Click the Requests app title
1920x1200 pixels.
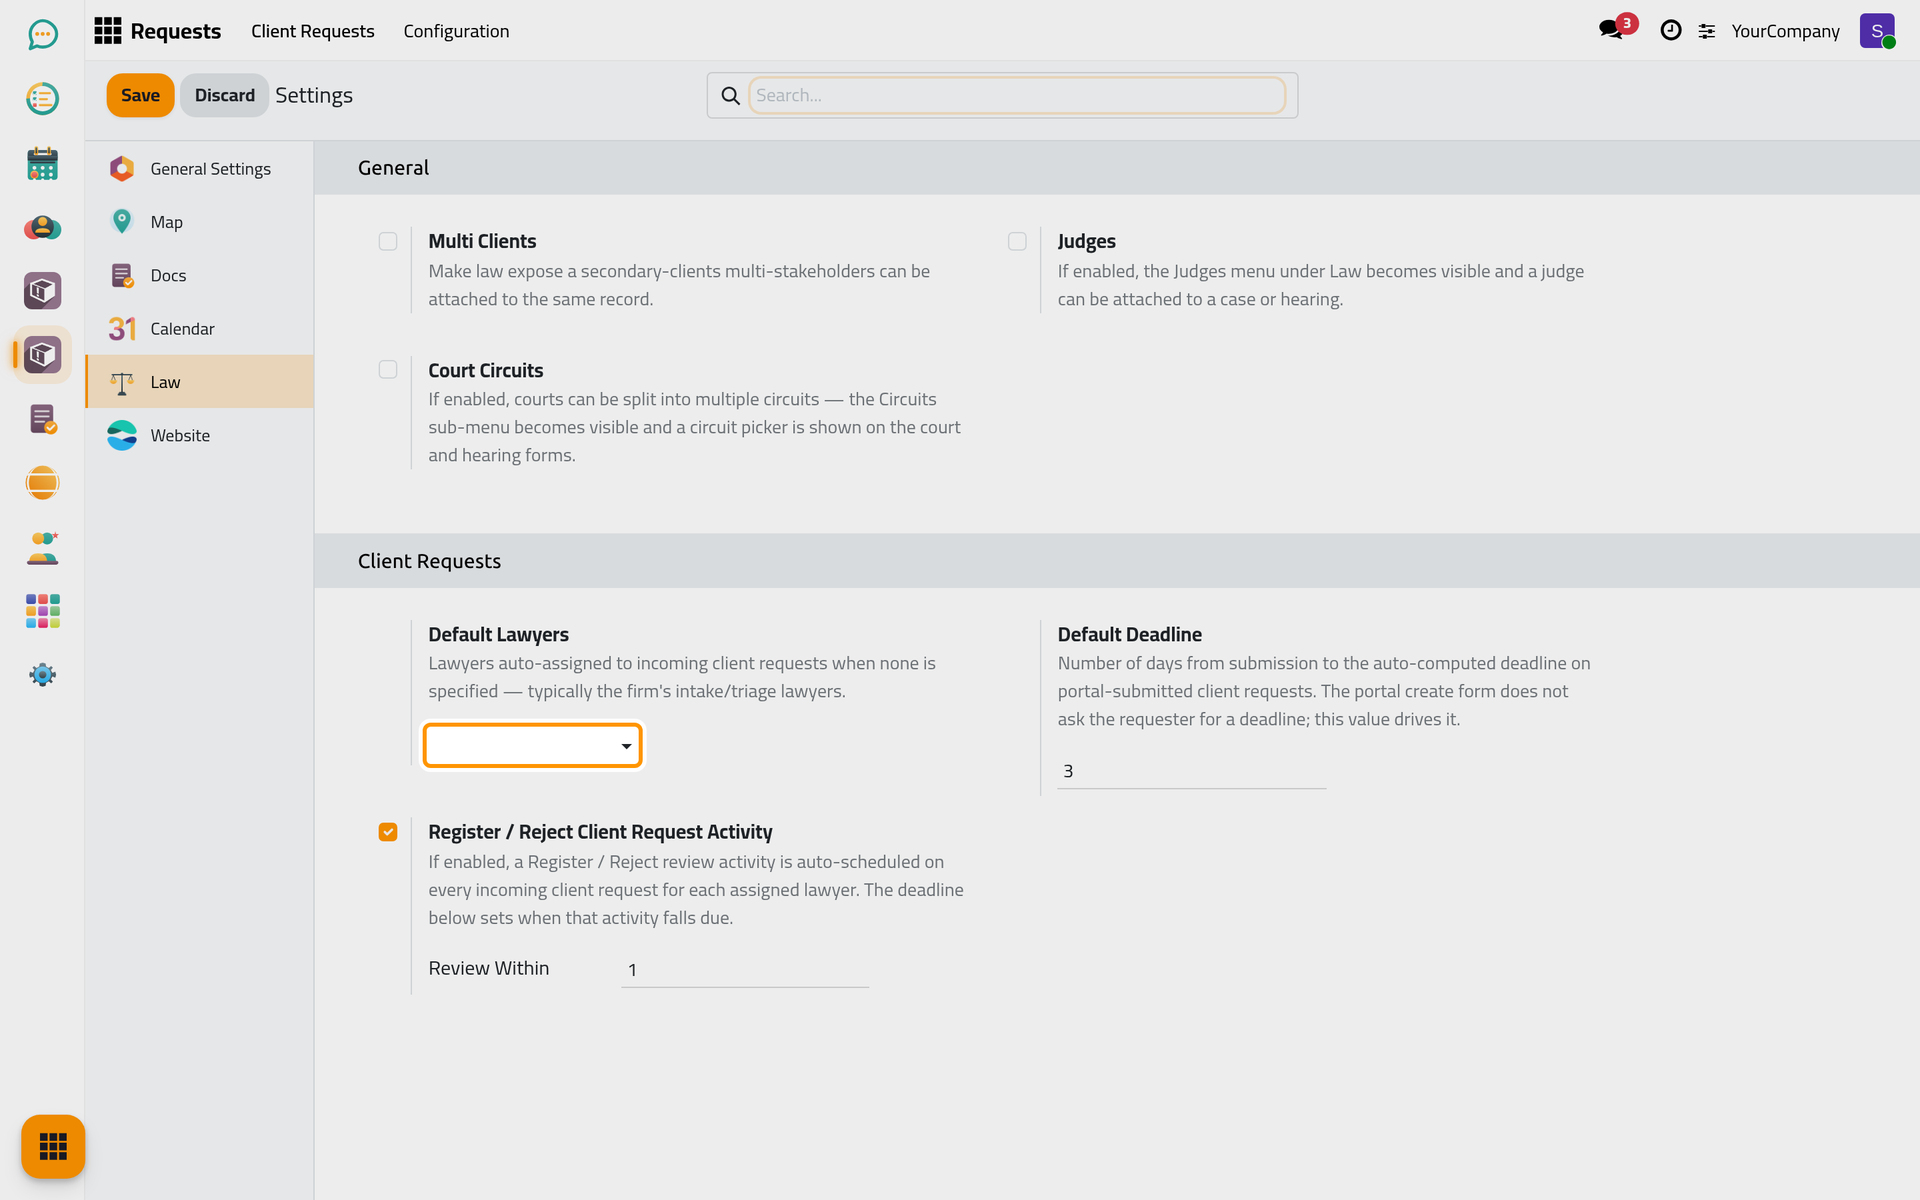tap(176, 31)
